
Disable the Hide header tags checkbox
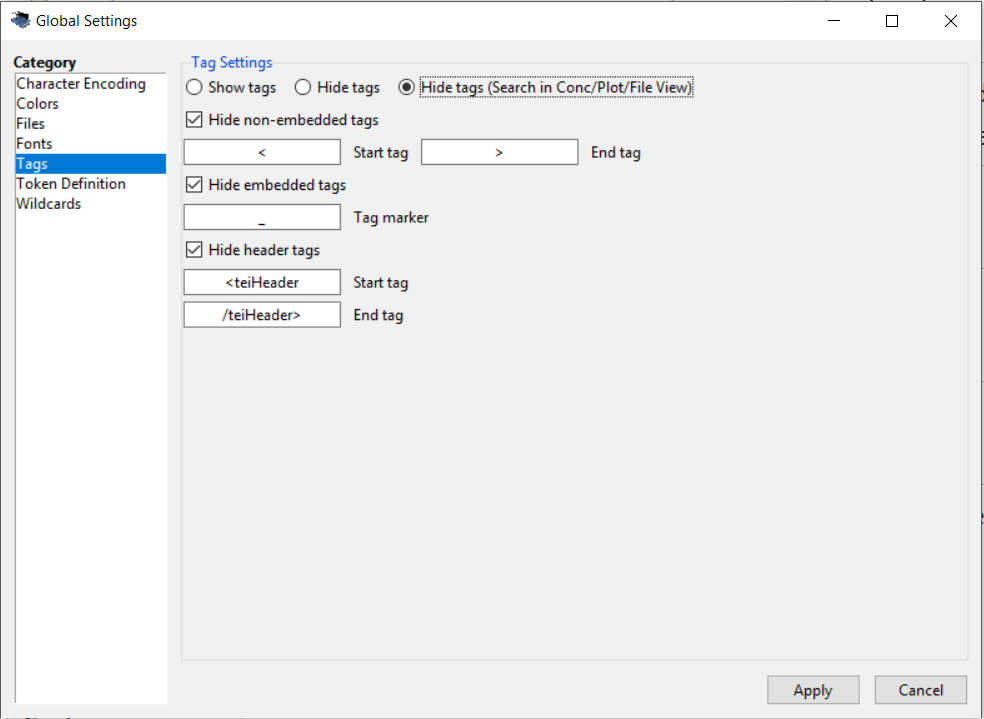(x=195, y=250)
